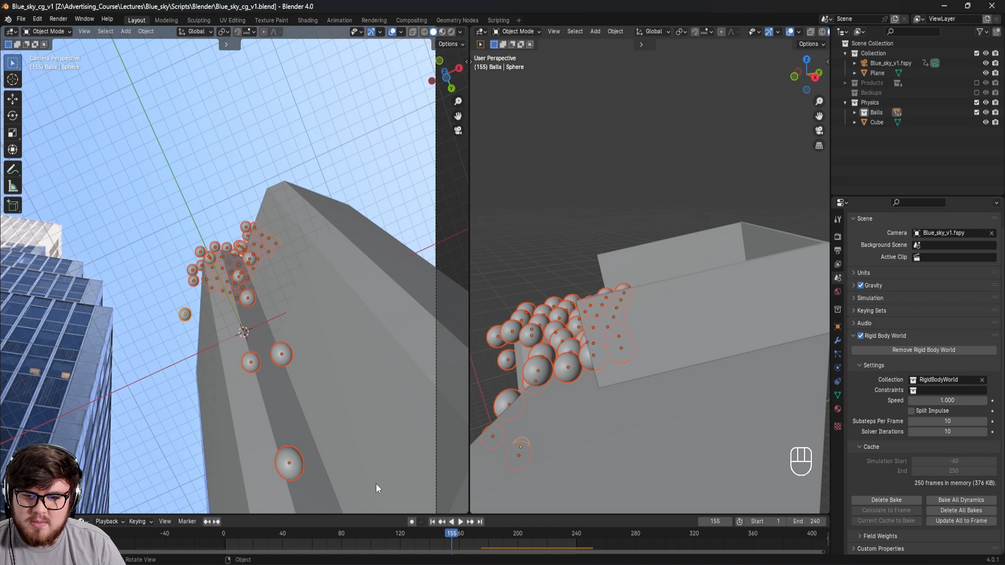The width and height of the screenshot is (1005, 565).
Task: Select the Move tool in left toolbar
Action: point(12,99)
